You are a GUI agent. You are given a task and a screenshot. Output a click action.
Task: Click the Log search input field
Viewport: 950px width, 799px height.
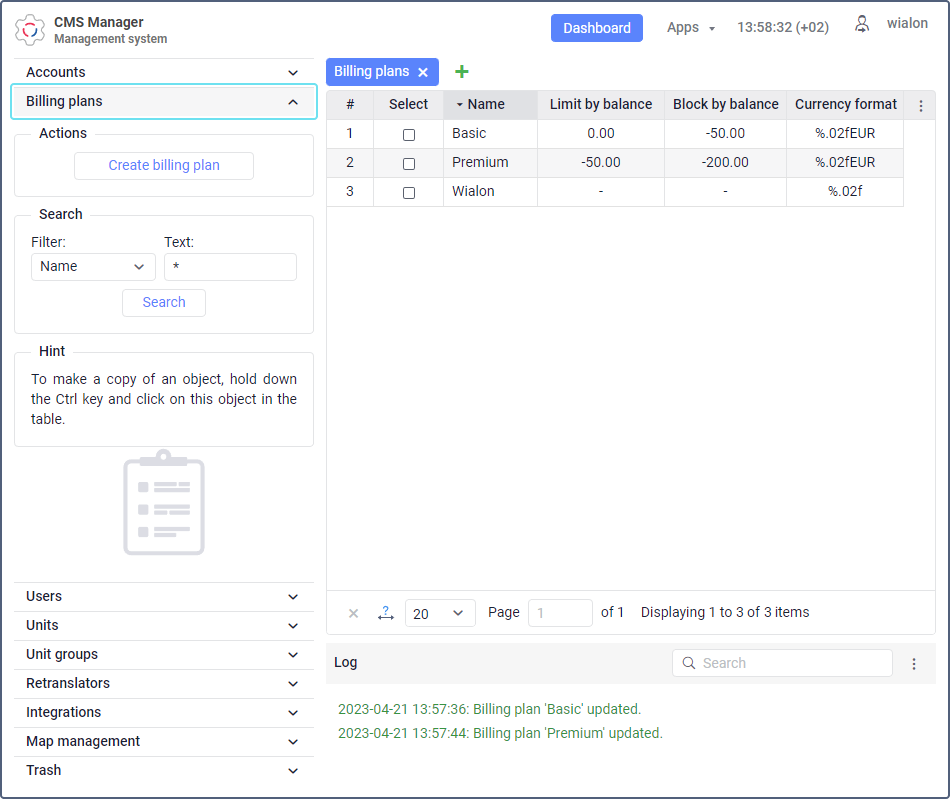tap(782, 663)
